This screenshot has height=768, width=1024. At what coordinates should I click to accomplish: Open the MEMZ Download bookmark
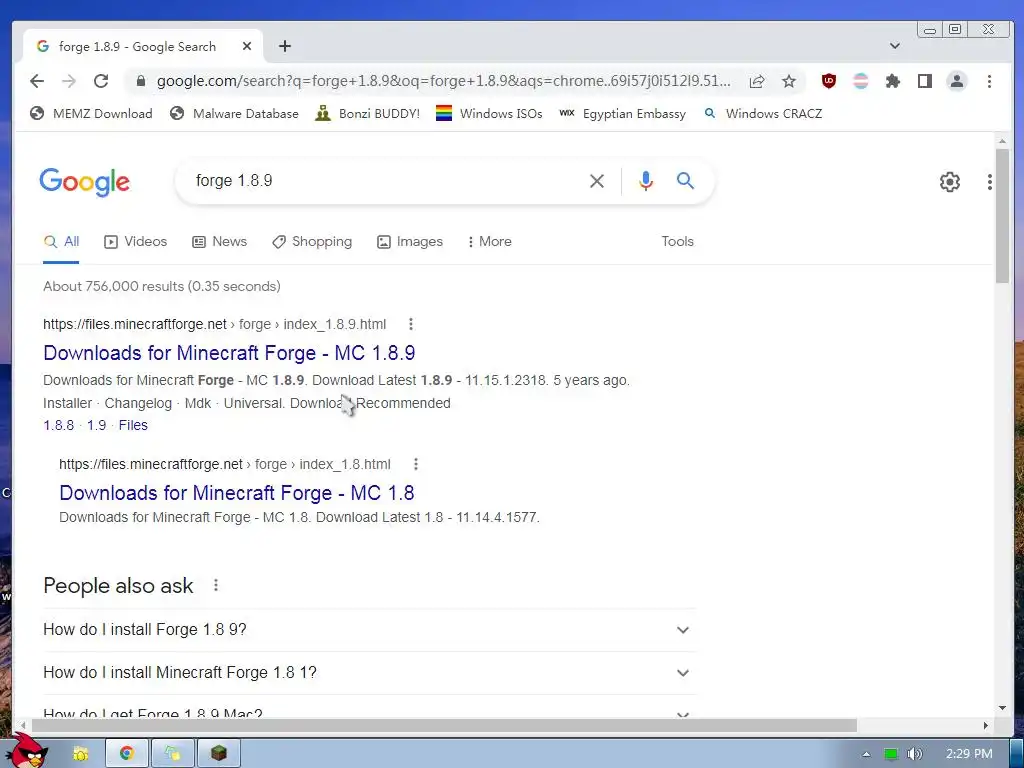91,114
